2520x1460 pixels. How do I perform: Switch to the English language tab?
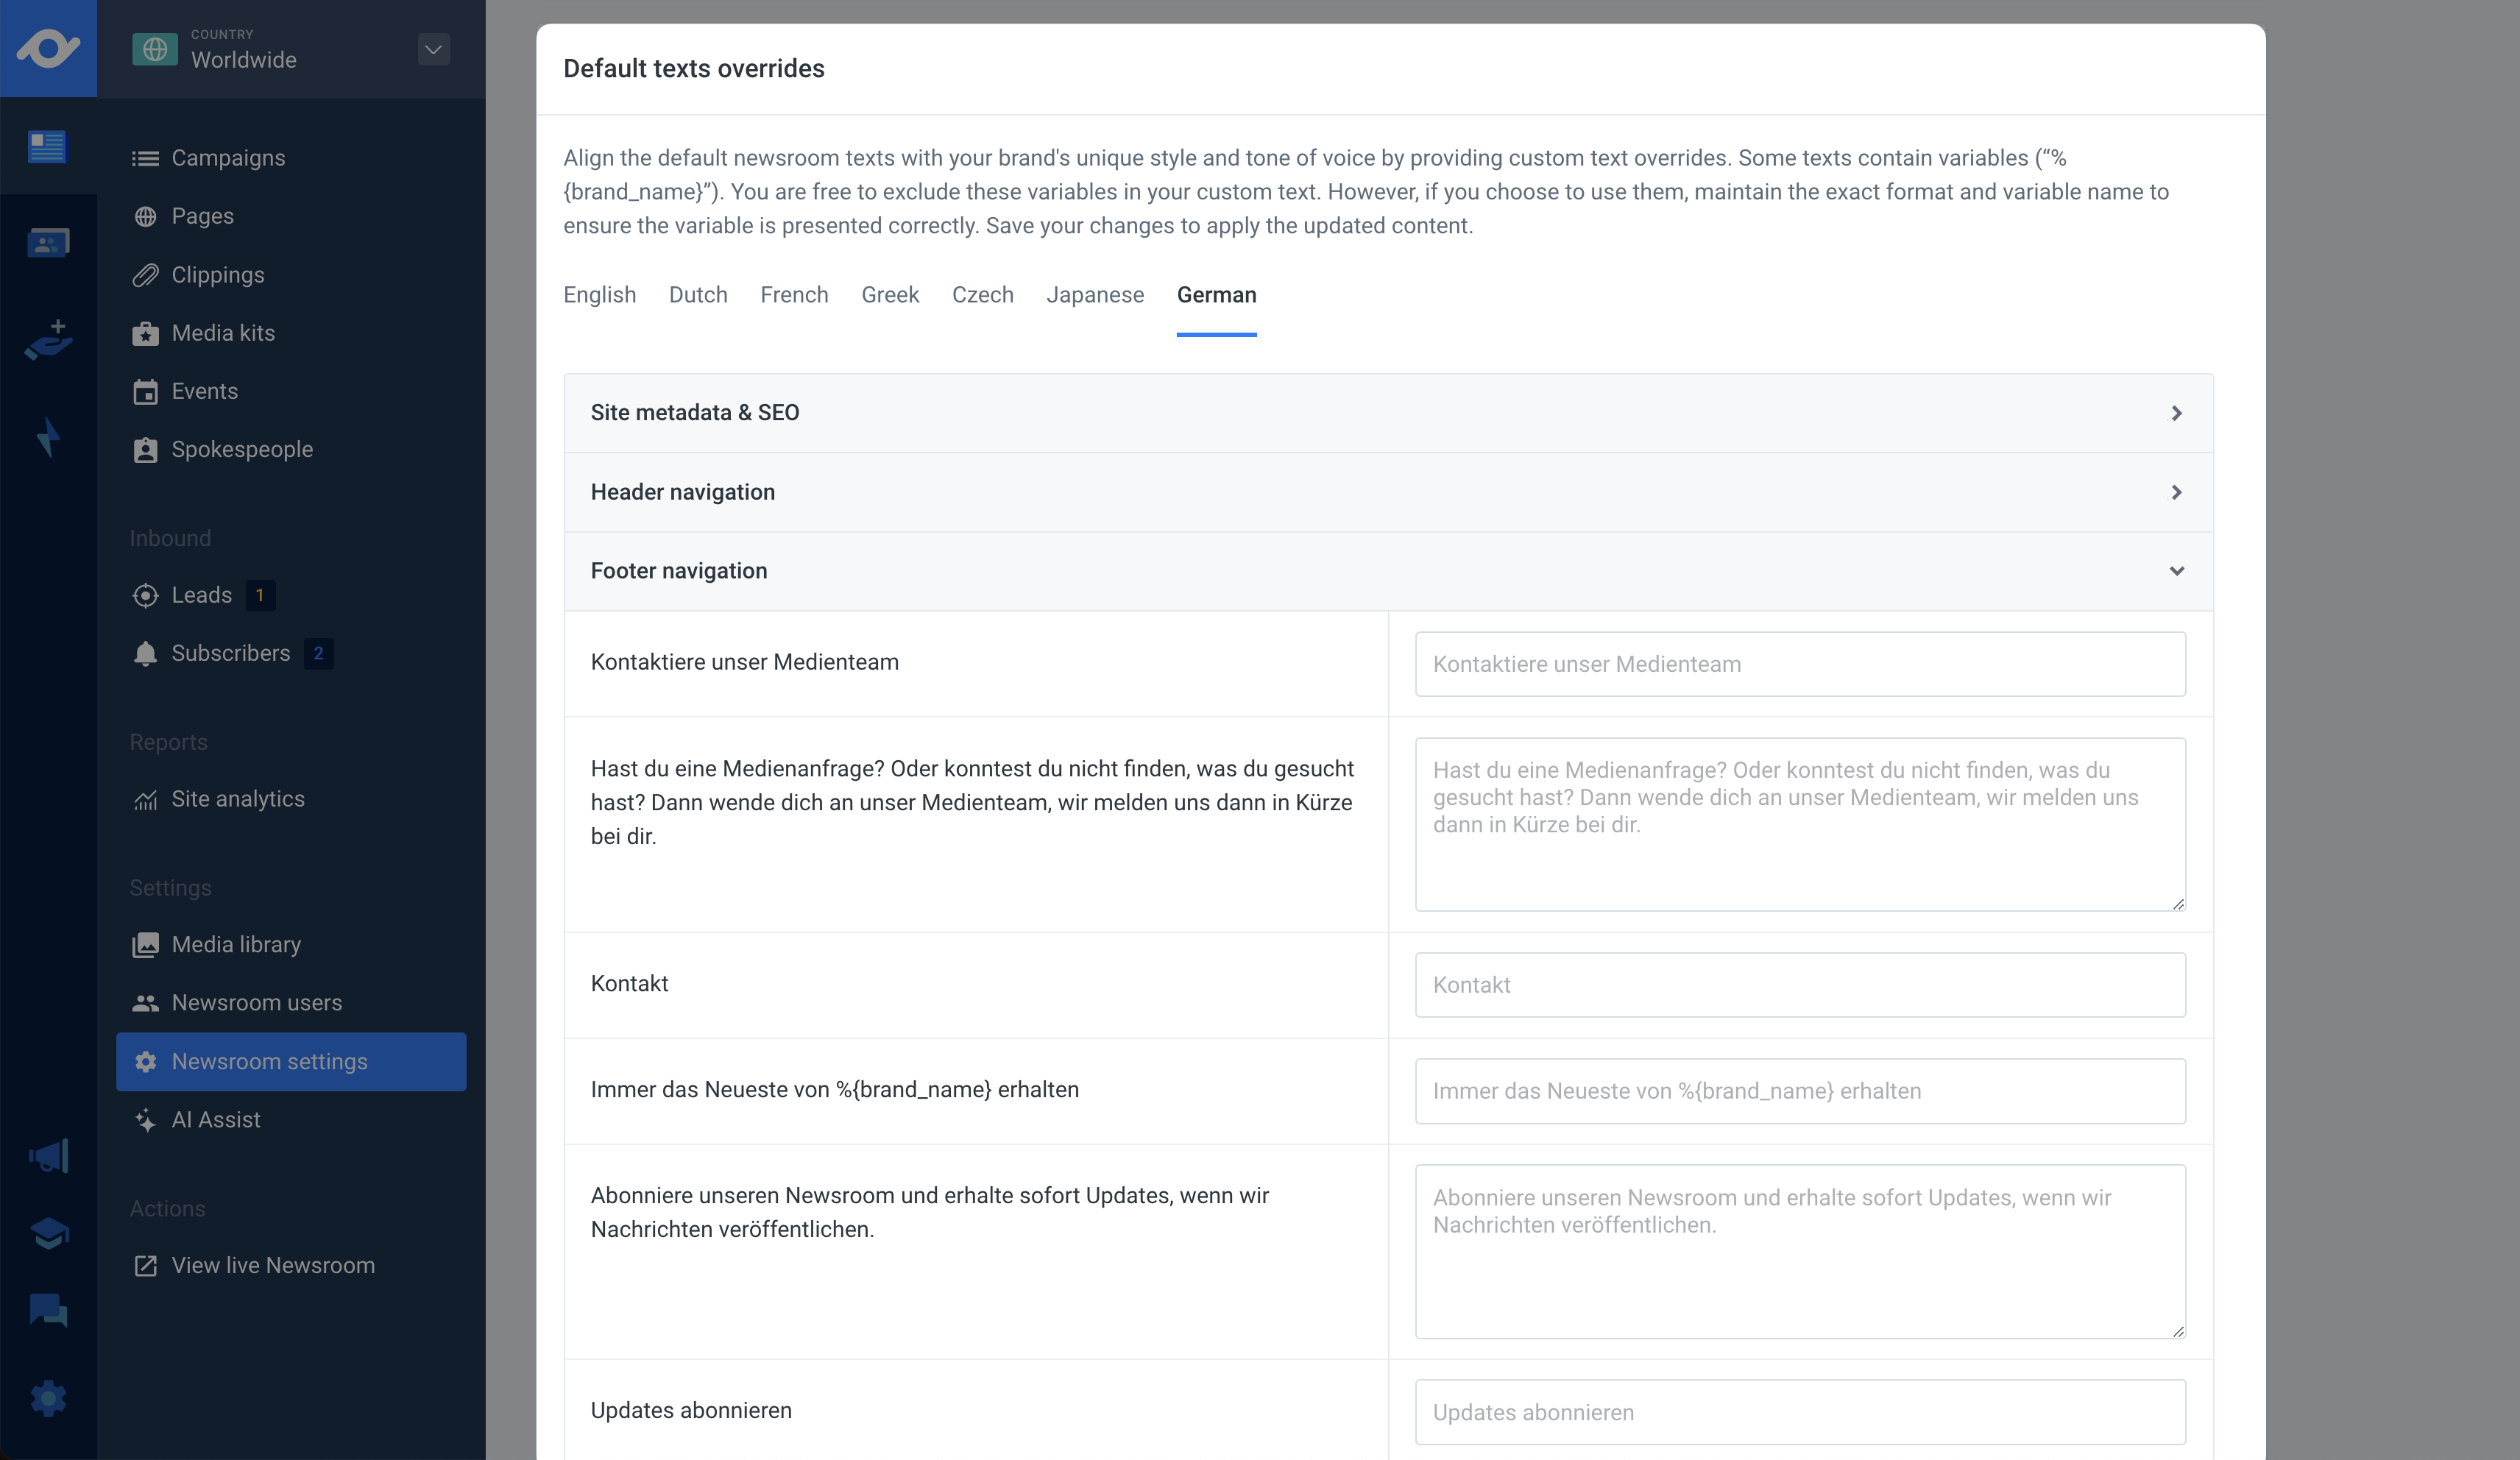click(599, 295)
